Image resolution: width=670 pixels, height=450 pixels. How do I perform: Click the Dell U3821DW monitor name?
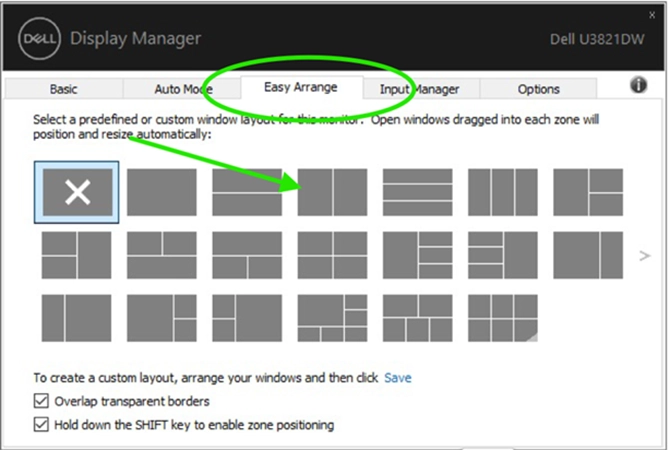click(597, 39)
